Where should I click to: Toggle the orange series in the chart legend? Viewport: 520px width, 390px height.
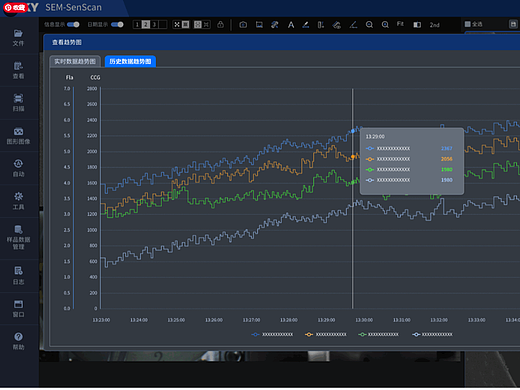tap(326, 334)
